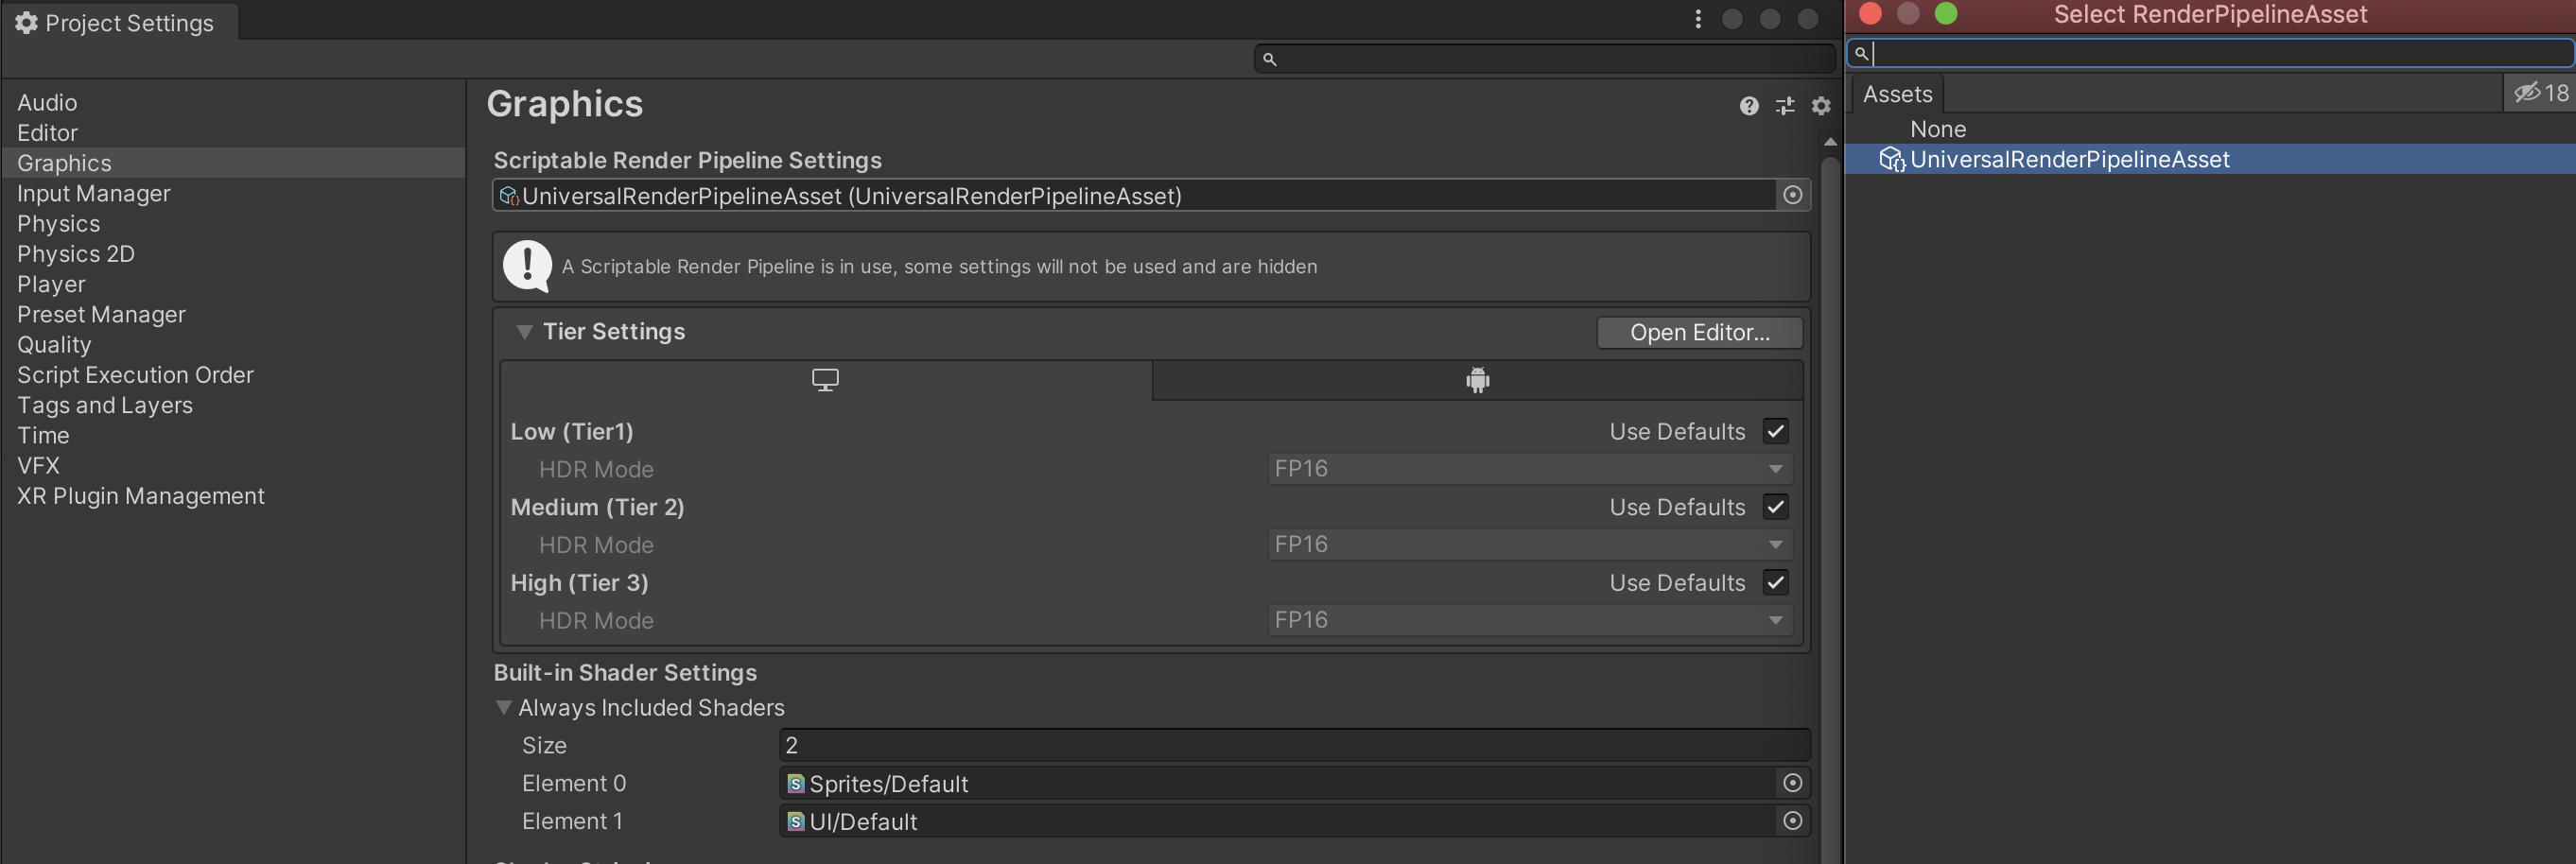Image resolution: width=2576 pixels, height=864 pixels.
Task: Open HDR Mode dropdown under Medium (Tier 2)
Action: tap(1530, 545)
